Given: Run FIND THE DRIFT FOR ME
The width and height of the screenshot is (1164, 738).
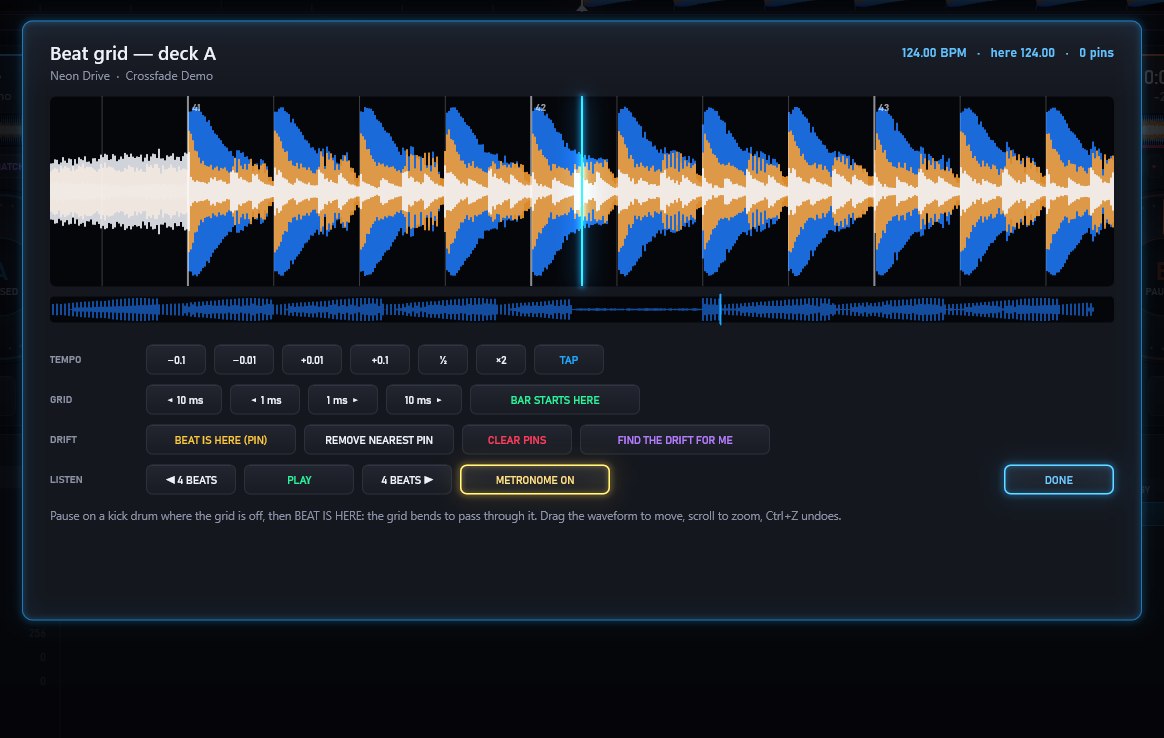Looking at the screenshot, I should tap(675, 440).
